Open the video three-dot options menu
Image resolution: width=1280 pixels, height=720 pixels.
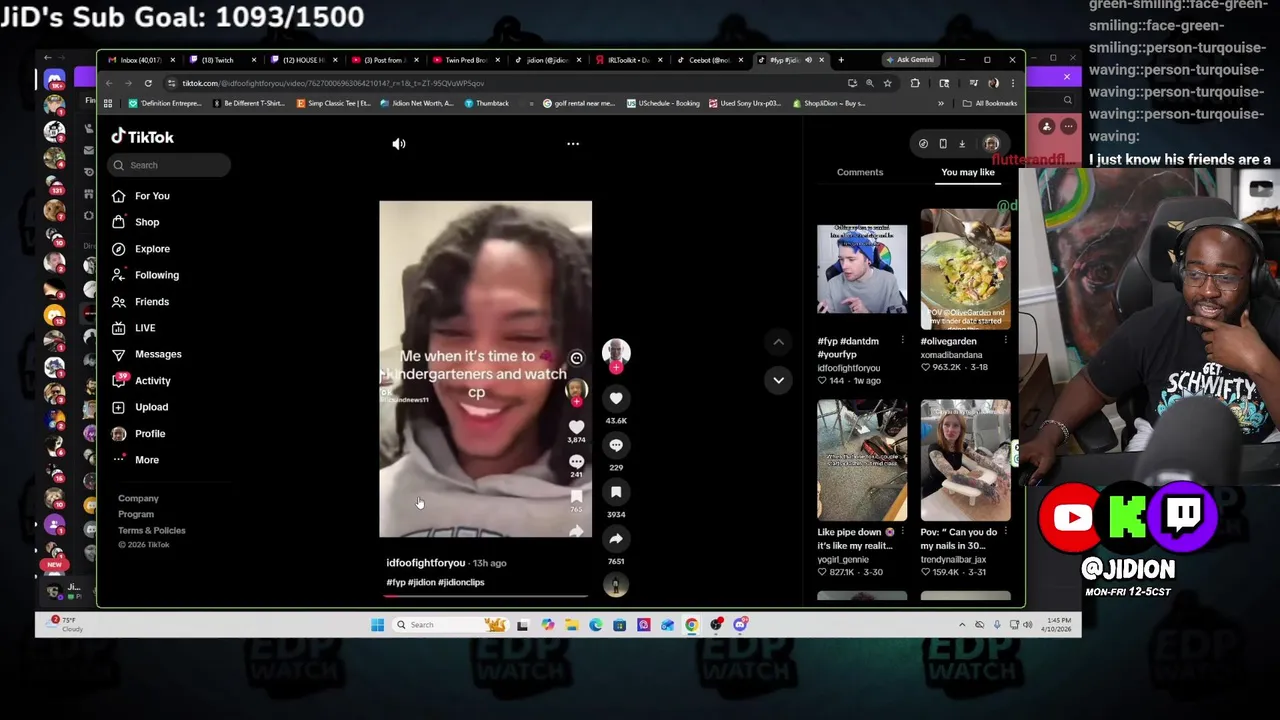(x=573, y=144)
